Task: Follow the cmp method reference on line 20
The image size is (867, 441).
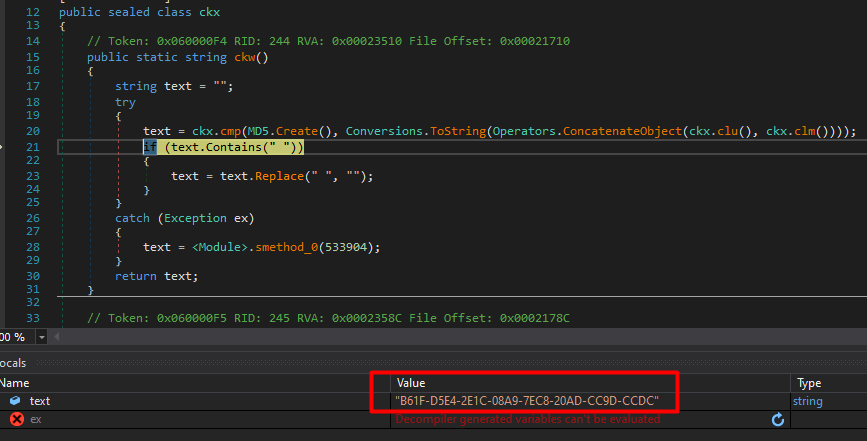Action: coord(231,131)
